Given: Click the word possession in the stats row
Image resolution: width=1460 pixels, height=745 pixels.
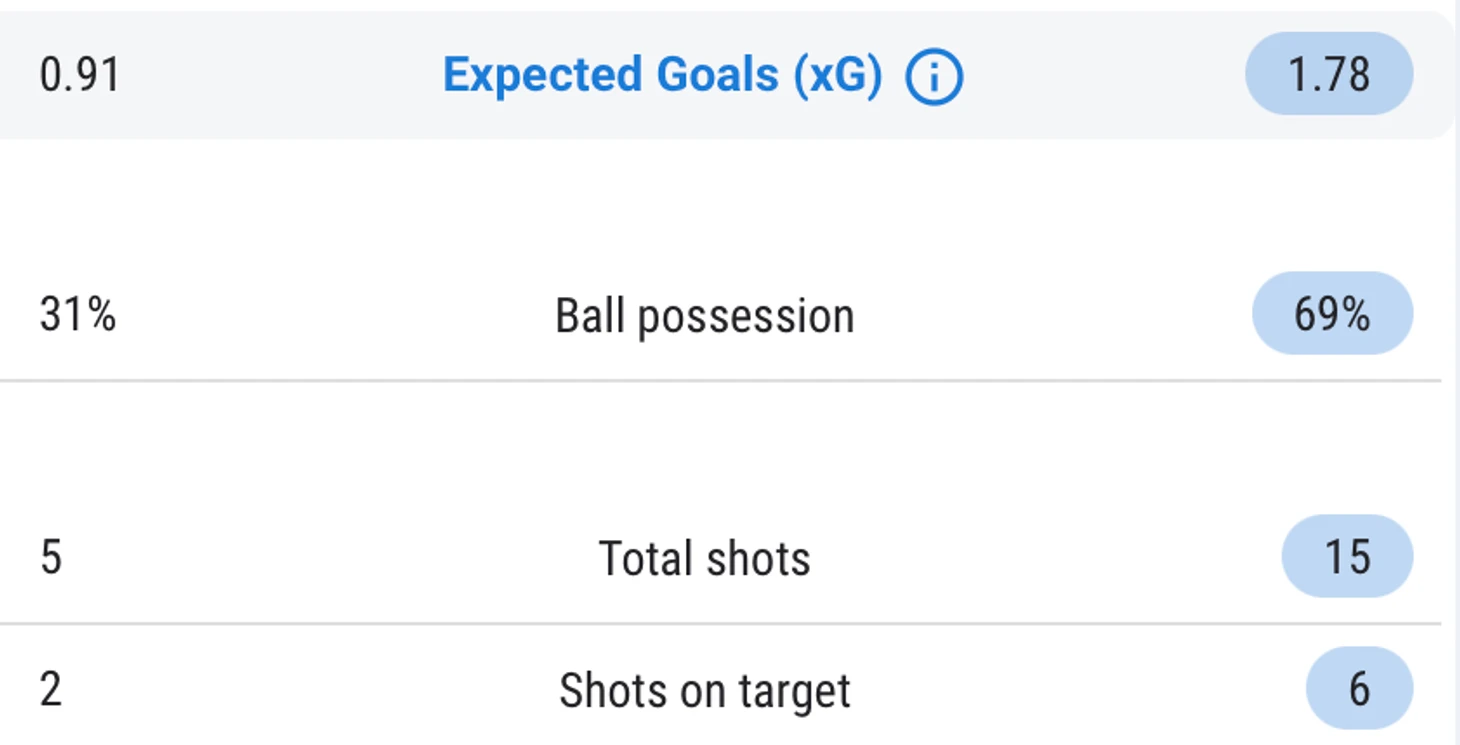Looking at the screenshot, I should (x=746, y=318).
